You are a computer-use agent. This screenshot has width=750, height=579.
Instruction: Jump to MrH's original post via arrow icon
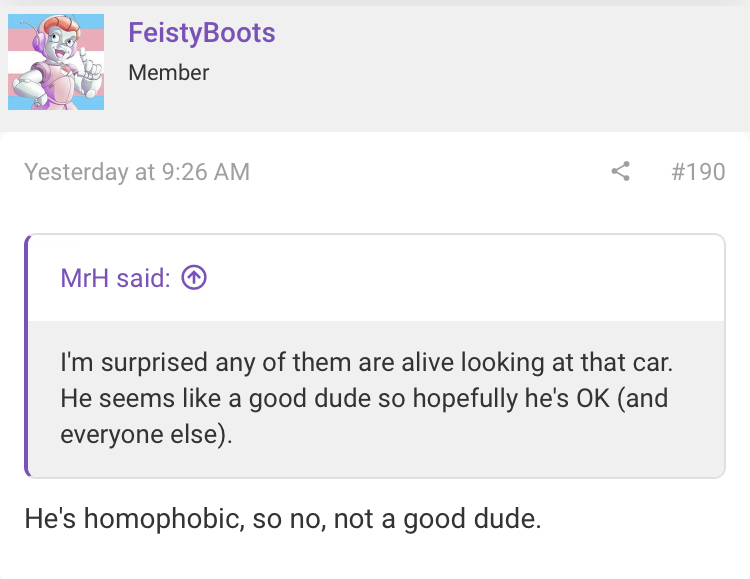pyautogui.click(x=194, y=278)
